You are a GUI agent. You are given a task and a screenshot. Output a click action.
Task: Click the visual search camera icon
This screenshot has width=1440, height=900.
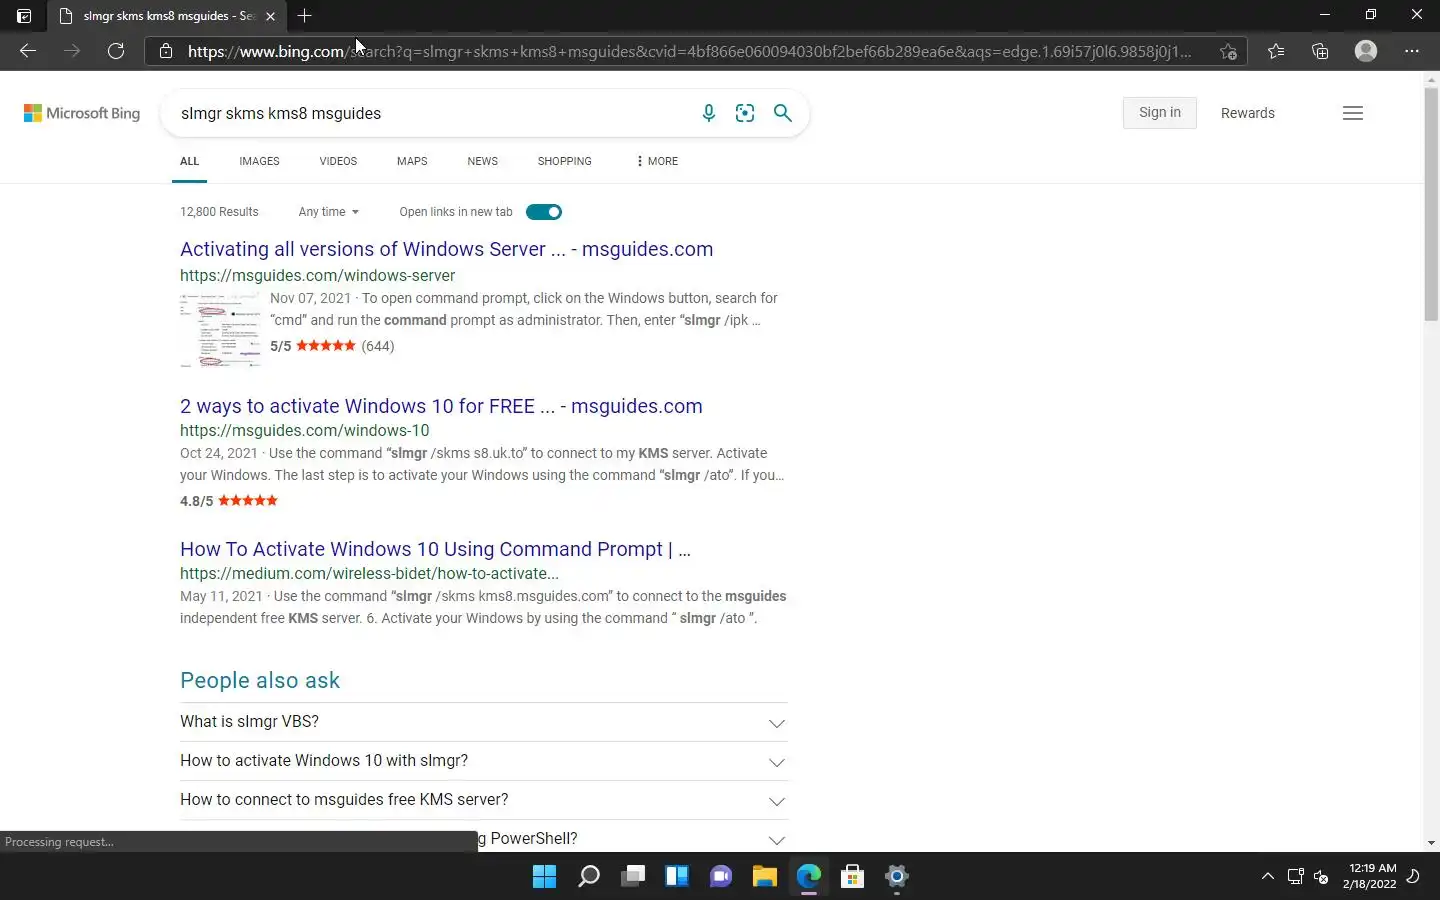coord(745,113)
